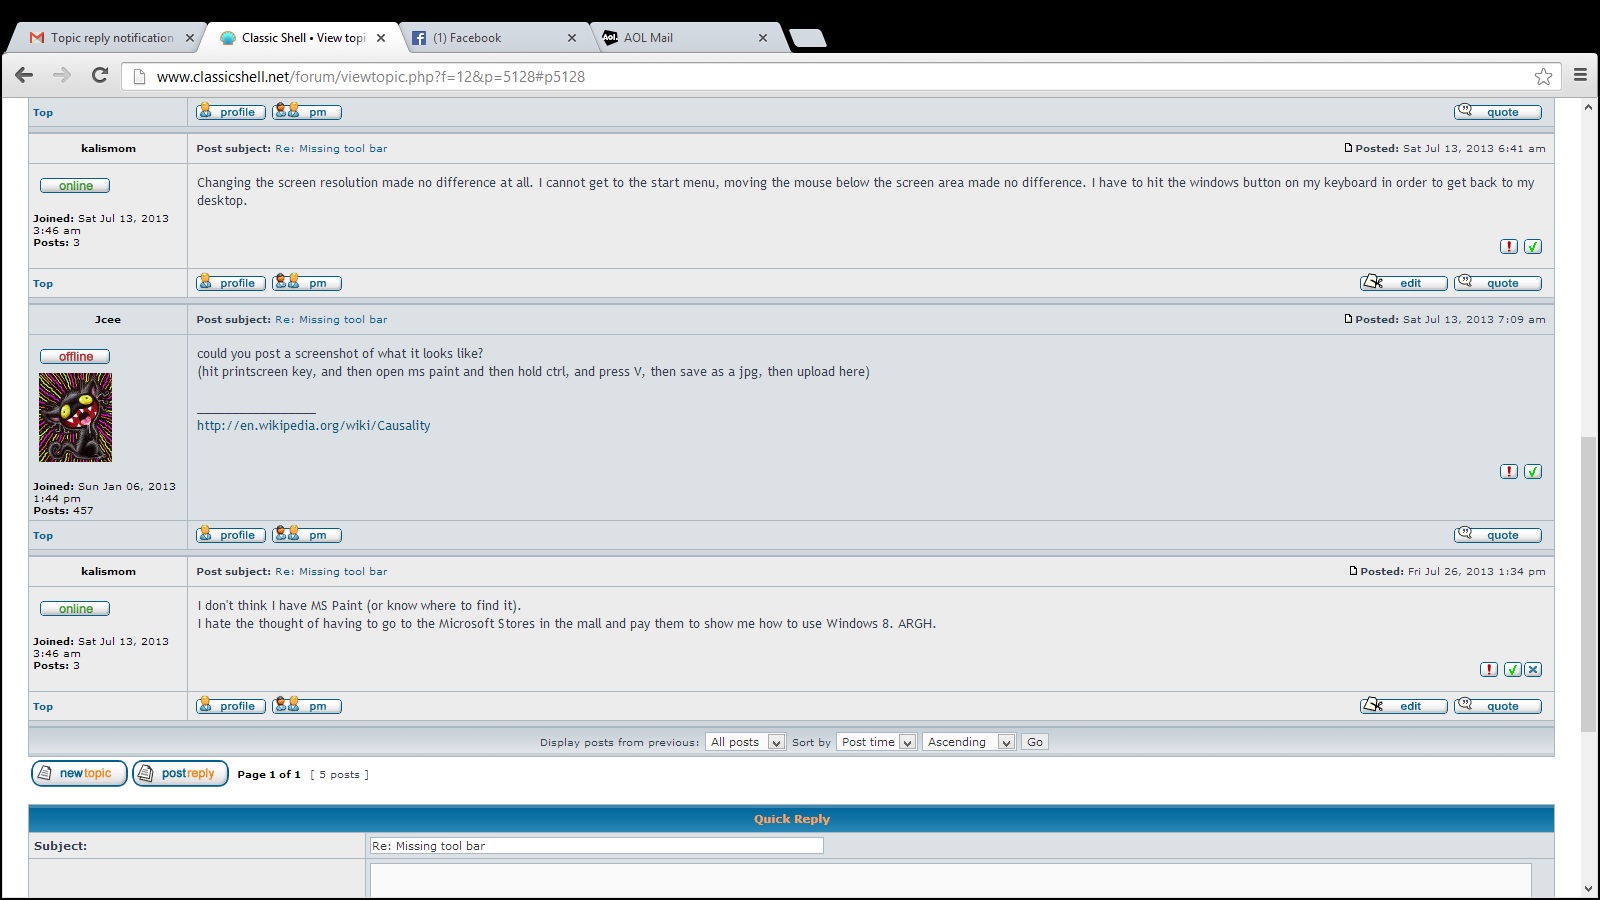This screenshot has height=900, width=1600.
Task: Click the red report icon on Jcee's post
Action: point(1509,471)
